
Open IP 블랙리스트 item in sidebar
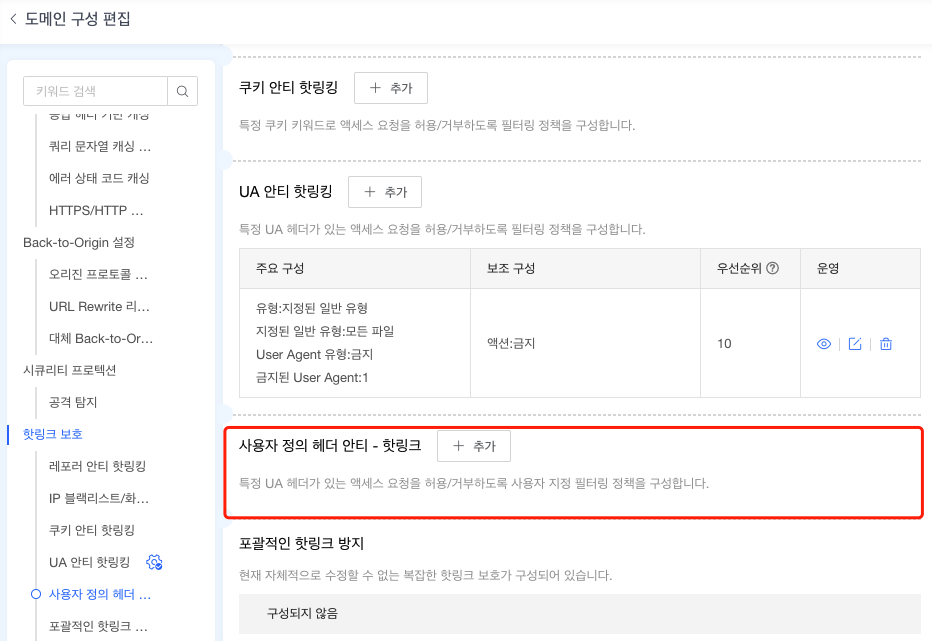click(99, 498)
